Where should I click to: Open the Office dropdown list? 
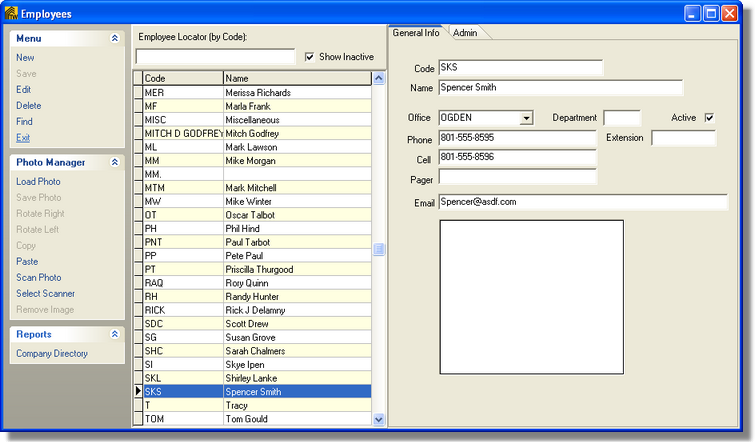coord(527,118)
